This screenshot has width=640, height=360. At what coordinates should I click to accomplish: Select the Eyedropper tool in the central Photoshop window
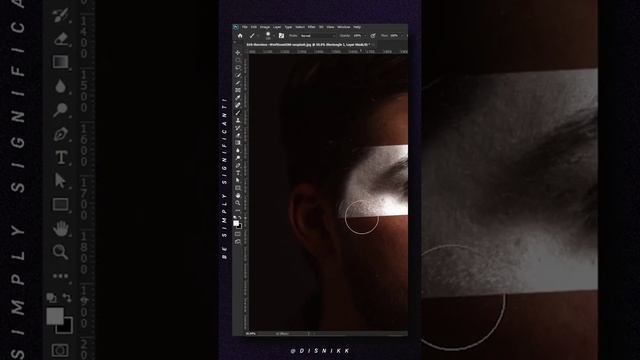pos(238,97)
